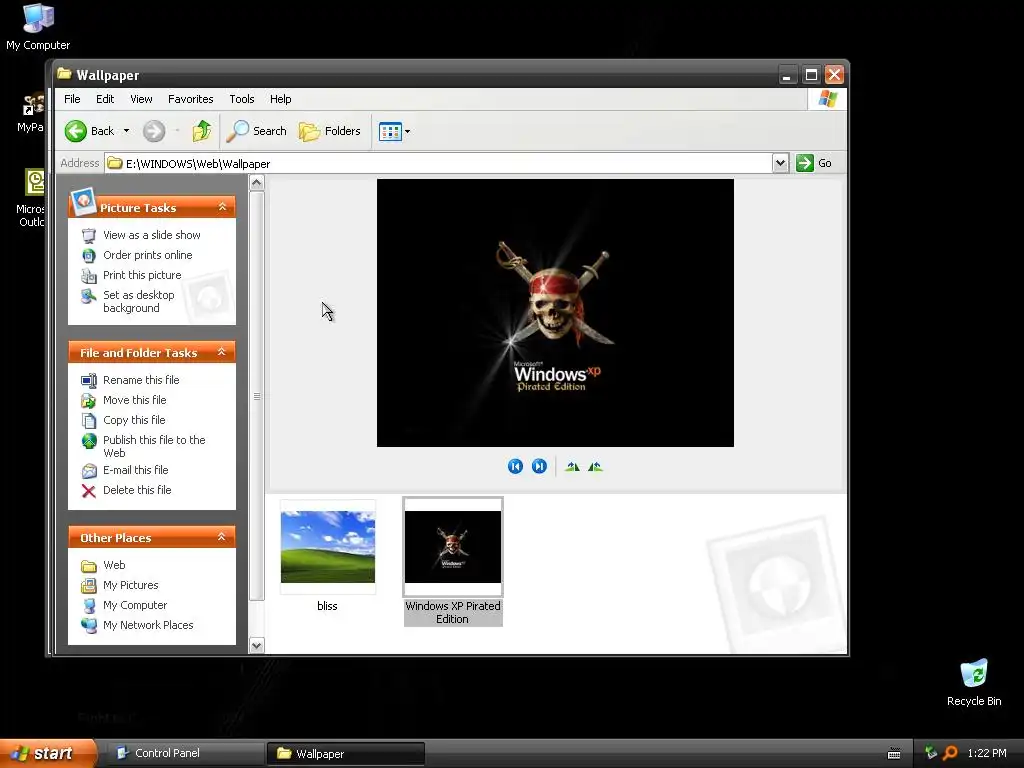The height and width of the screenshot is (768, 1024).
Task: Switch to Control Panel taskbar button
Action: tap(186, 754)
